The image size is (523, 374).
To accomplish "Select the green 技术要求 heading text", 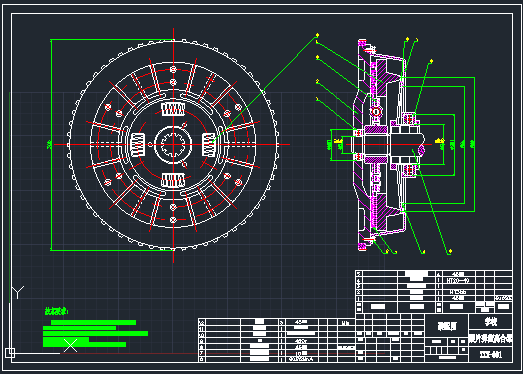I will tap(56, 311).
